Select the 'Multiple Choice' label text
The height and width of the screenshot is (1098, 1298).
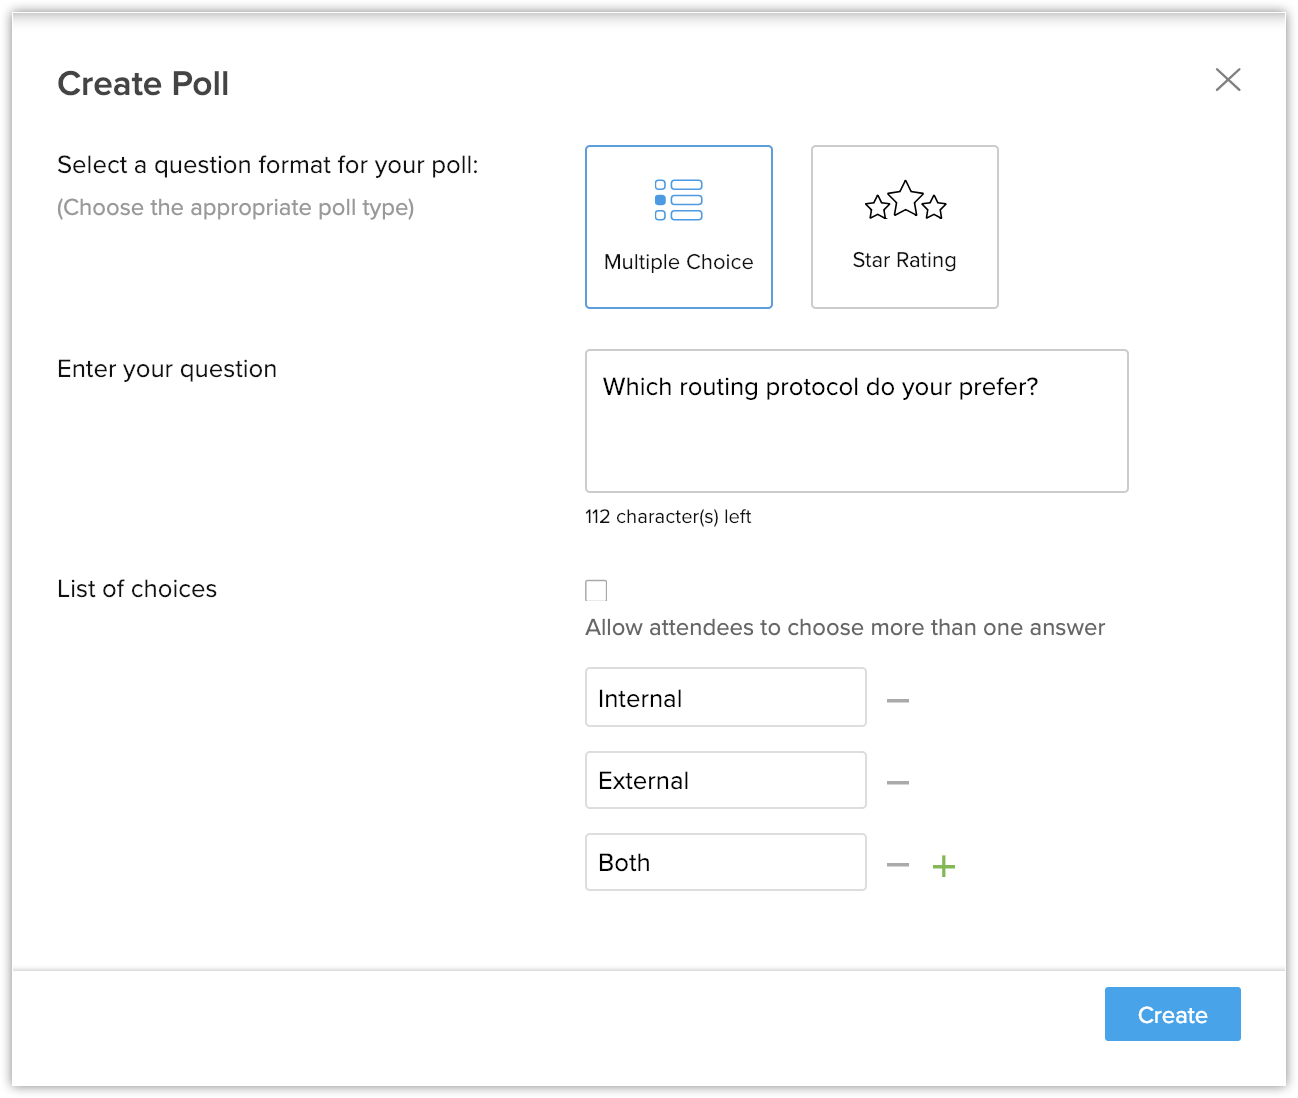pyautogui.click(x=678, y=262)
